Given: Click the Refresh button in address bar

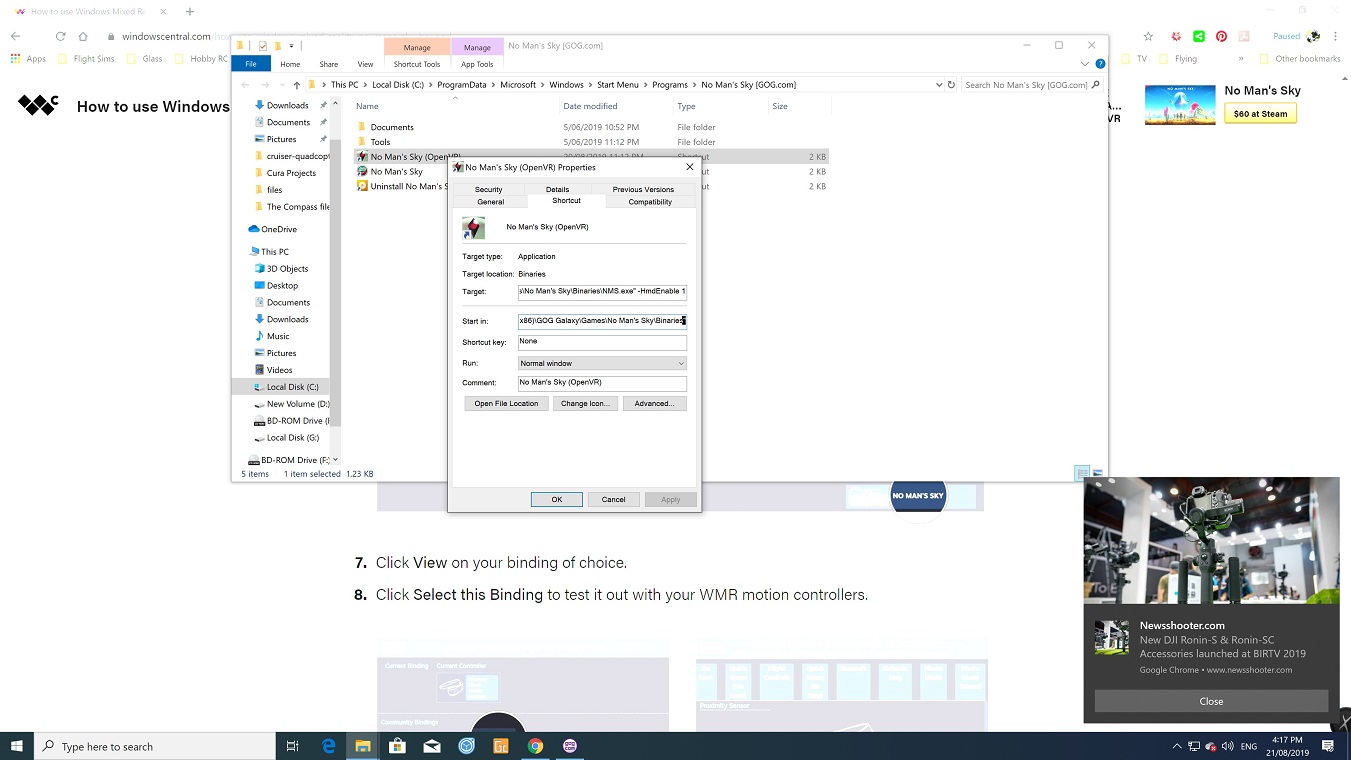Looking at the screenshot, I should tap(951, 85).
